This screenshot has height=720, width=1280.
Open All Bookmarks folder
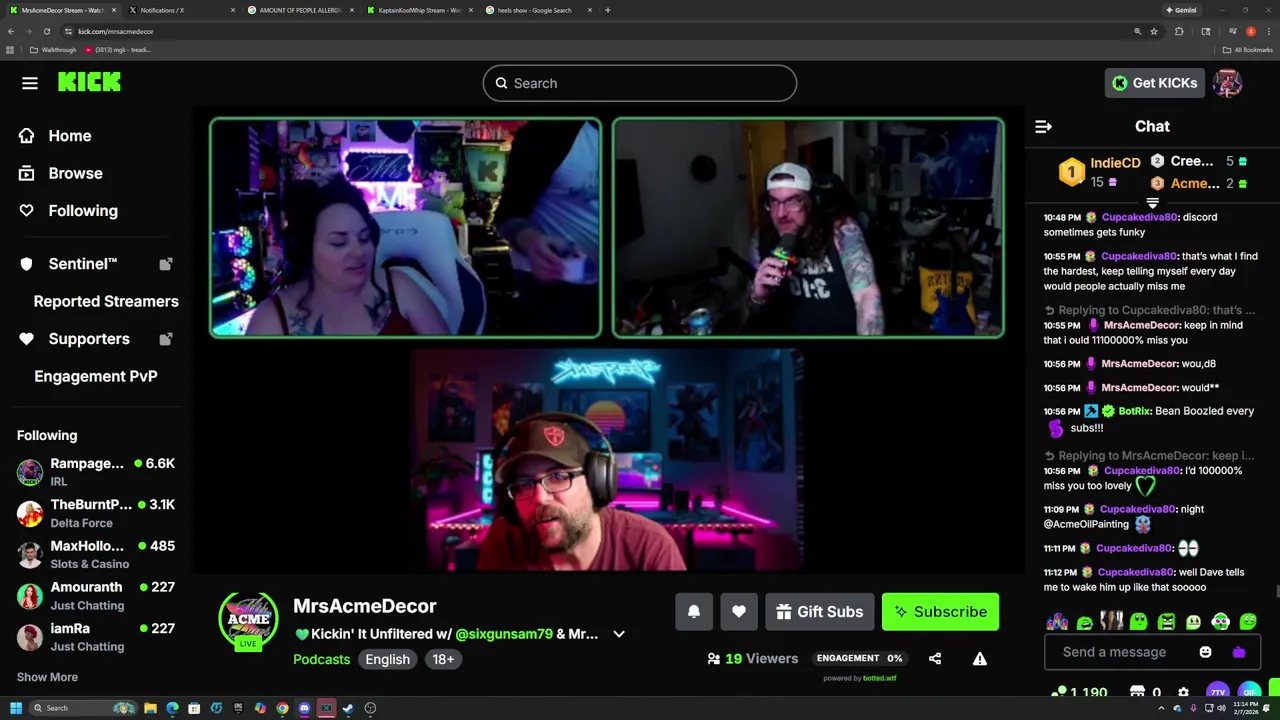coord(1247,50)
